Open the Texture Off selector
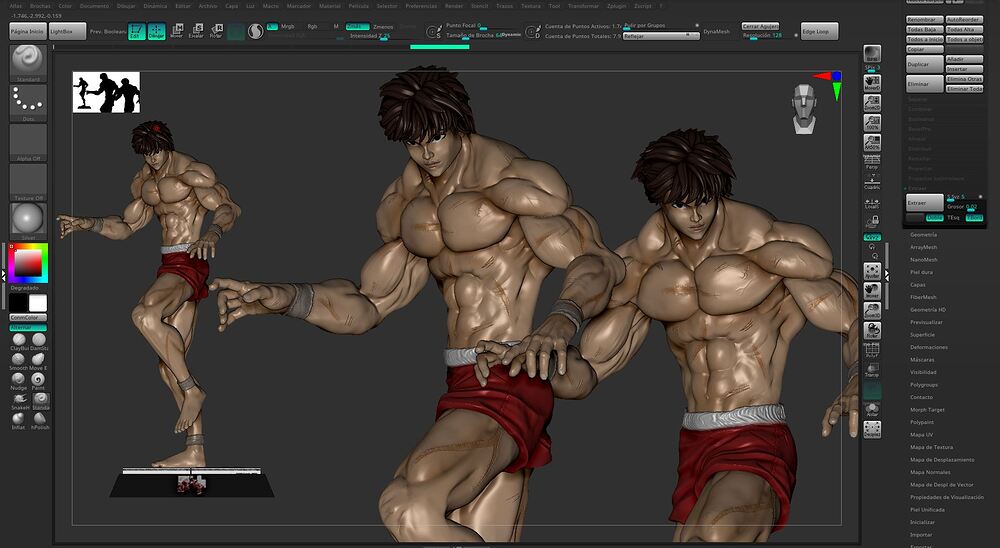The width and height of the screenshot is (1000, 548). (x=28, y=181)
